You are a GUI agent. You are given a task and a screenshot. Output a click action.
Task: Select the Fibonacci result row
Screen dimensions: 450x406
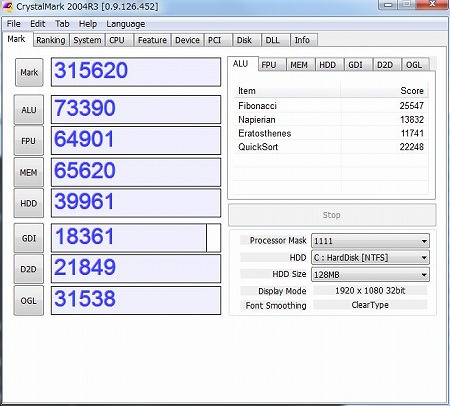331,106
